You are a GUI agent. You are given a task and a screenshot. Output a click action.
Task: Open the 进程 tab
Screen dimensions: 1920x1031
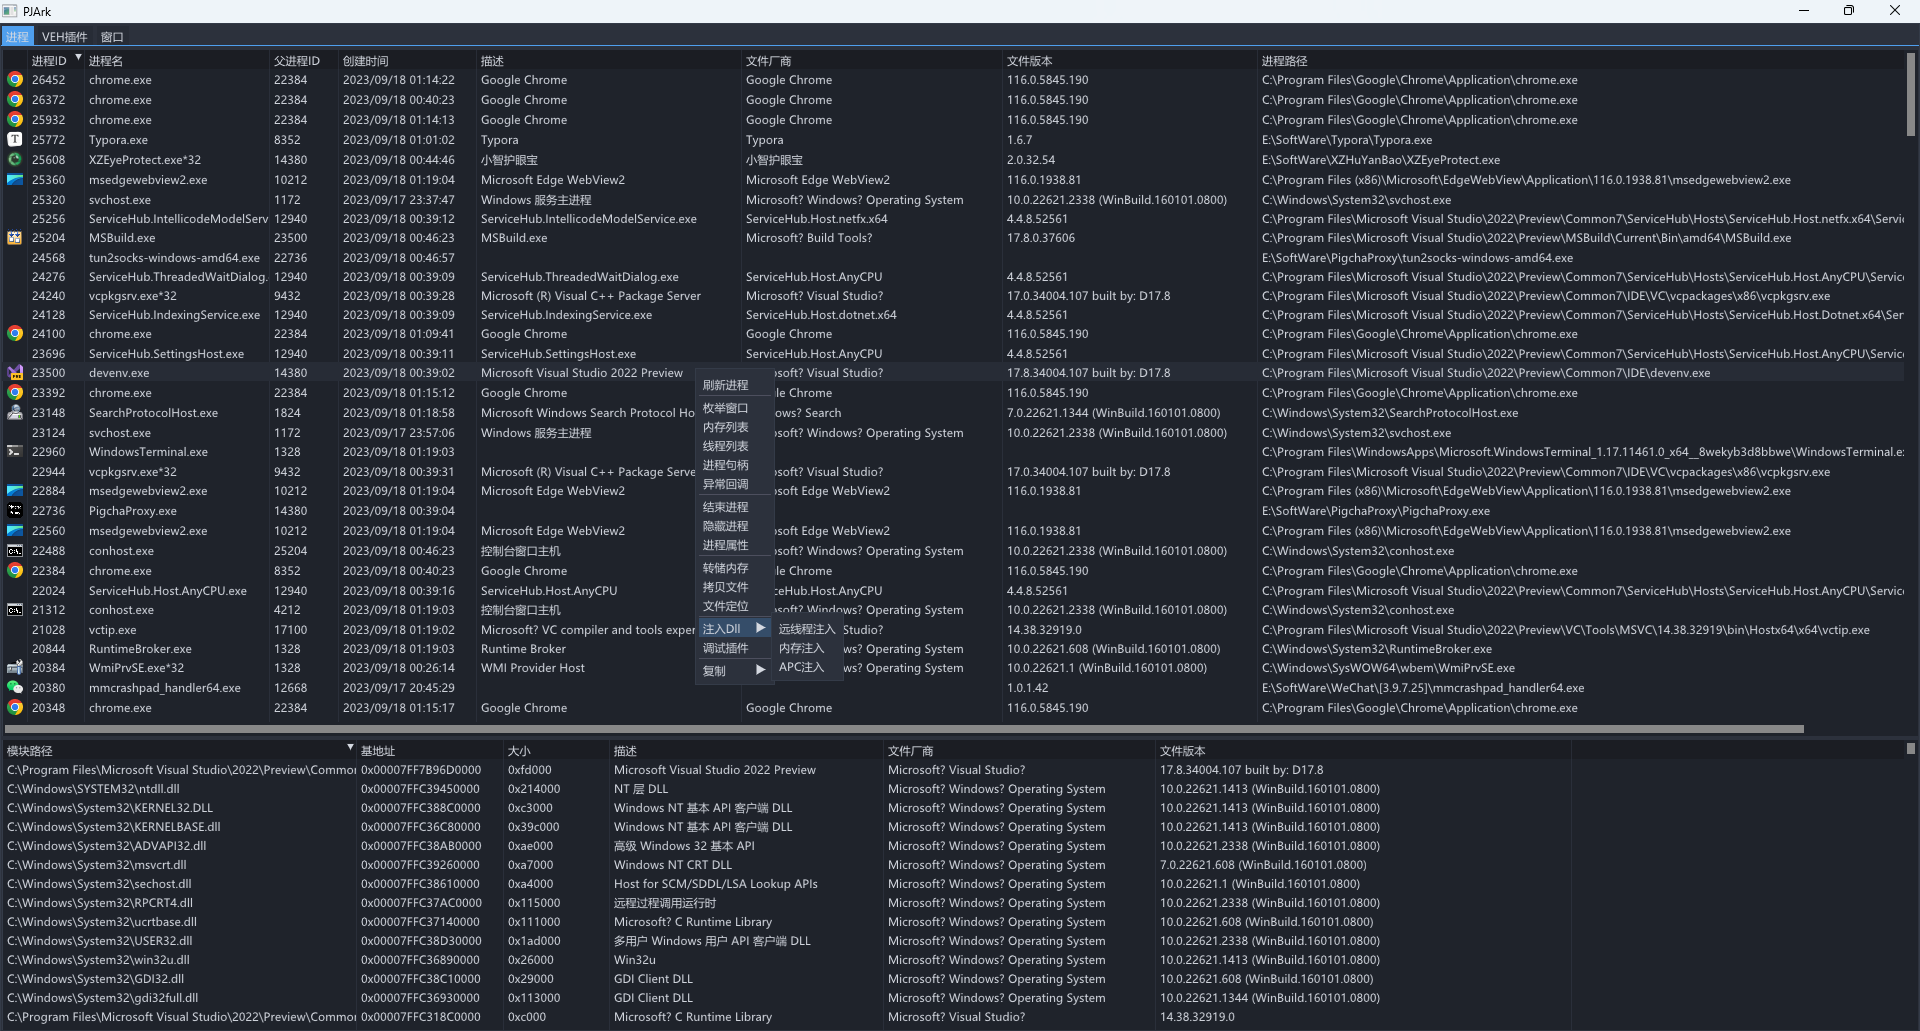point(17,37)
